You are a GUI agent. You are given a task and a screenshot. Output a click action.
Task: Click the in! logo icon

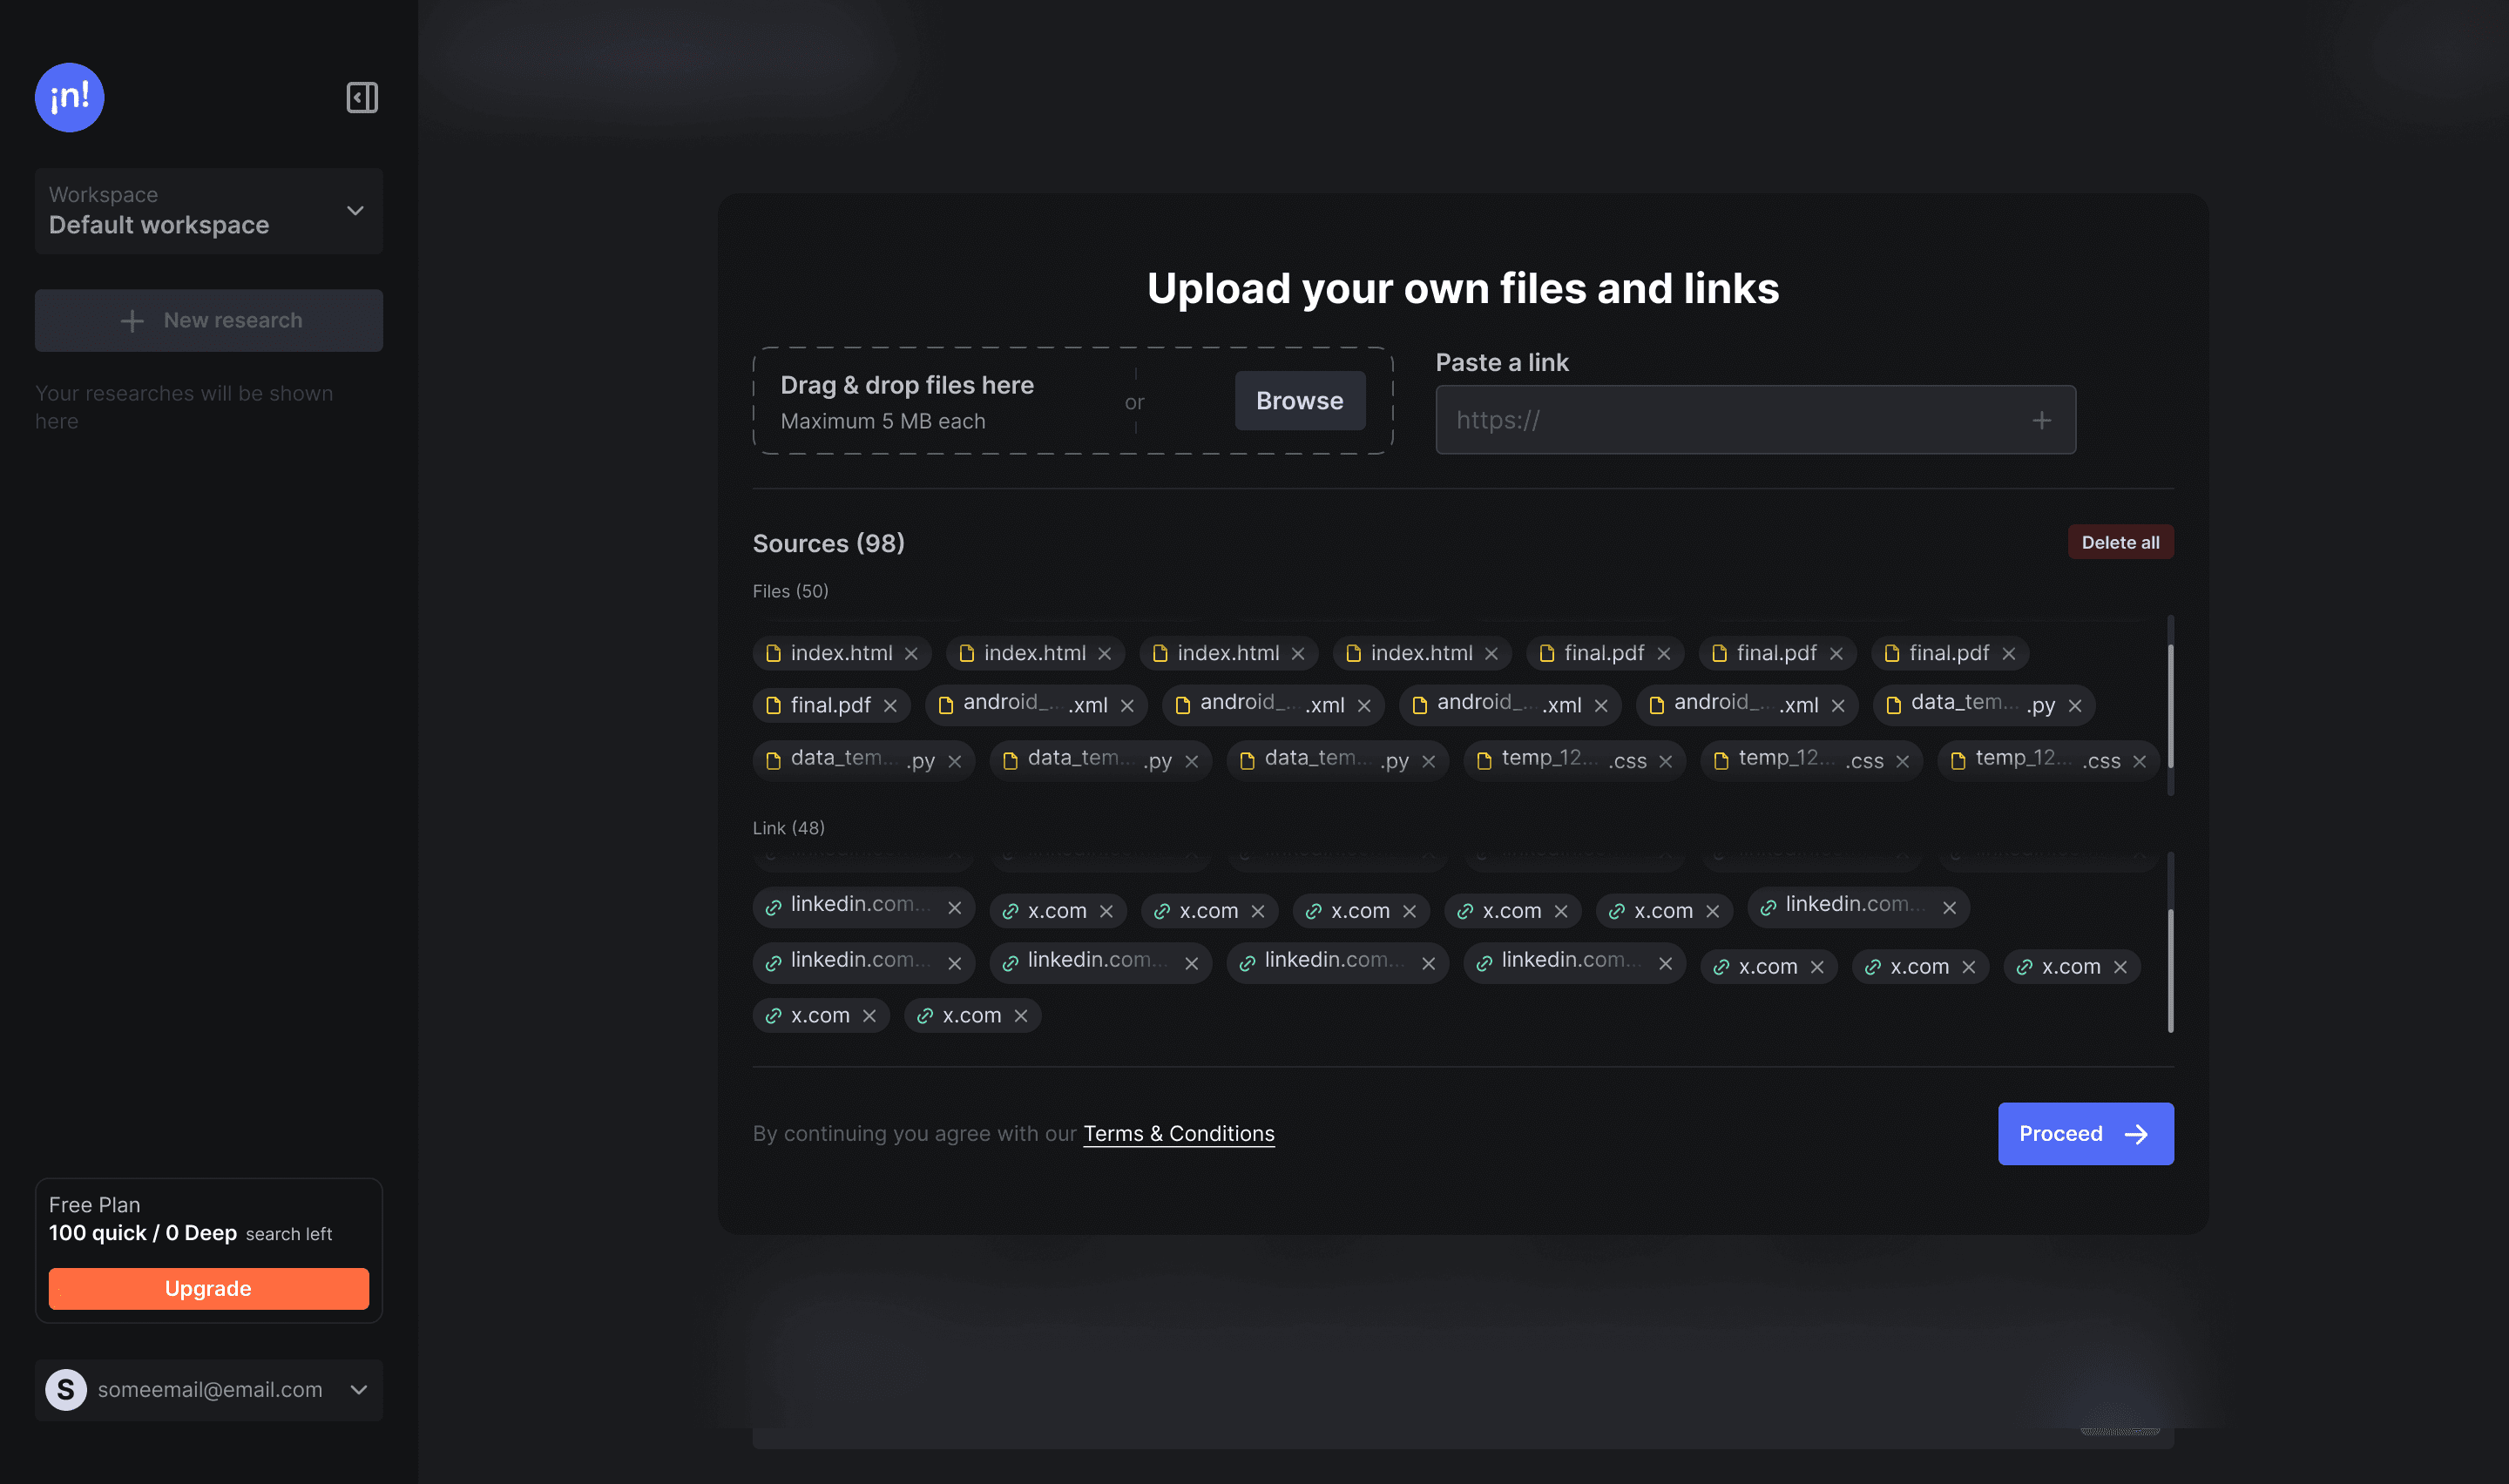click(69, 98)
